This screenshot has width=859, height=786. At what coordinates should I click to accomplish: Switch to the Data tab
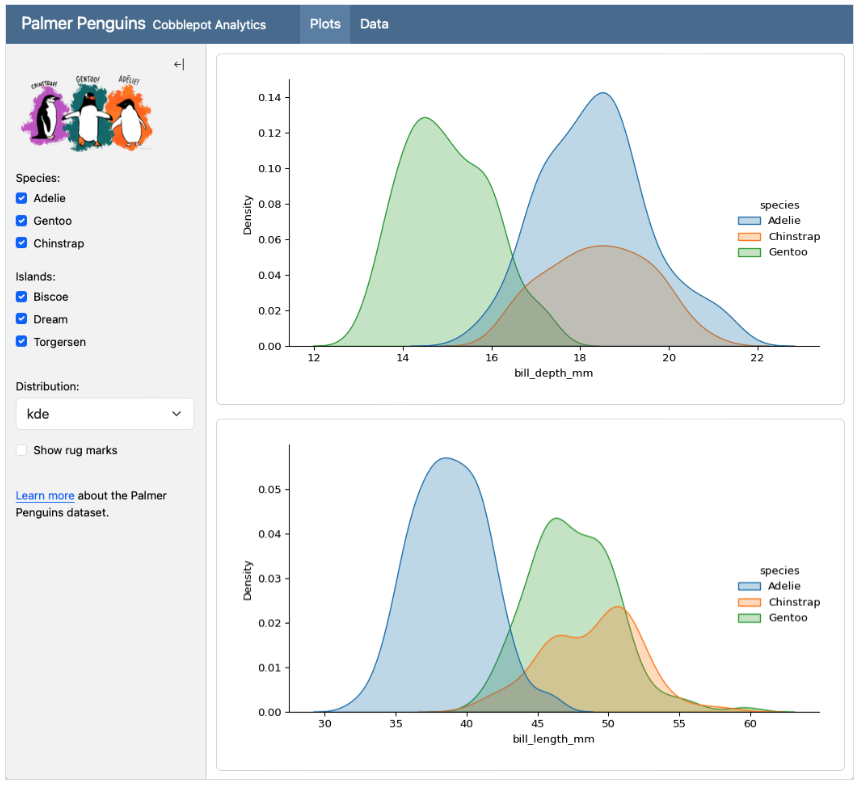pyautogui.click(x=374, y=24)
